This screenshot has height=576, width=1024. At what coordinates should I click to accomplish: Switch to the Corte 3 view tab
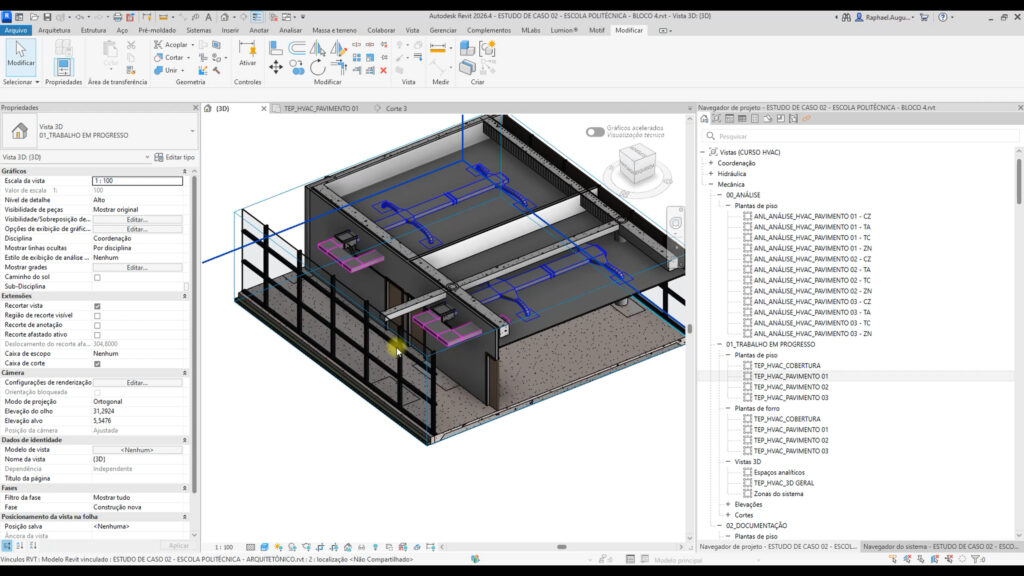(396, 108)
